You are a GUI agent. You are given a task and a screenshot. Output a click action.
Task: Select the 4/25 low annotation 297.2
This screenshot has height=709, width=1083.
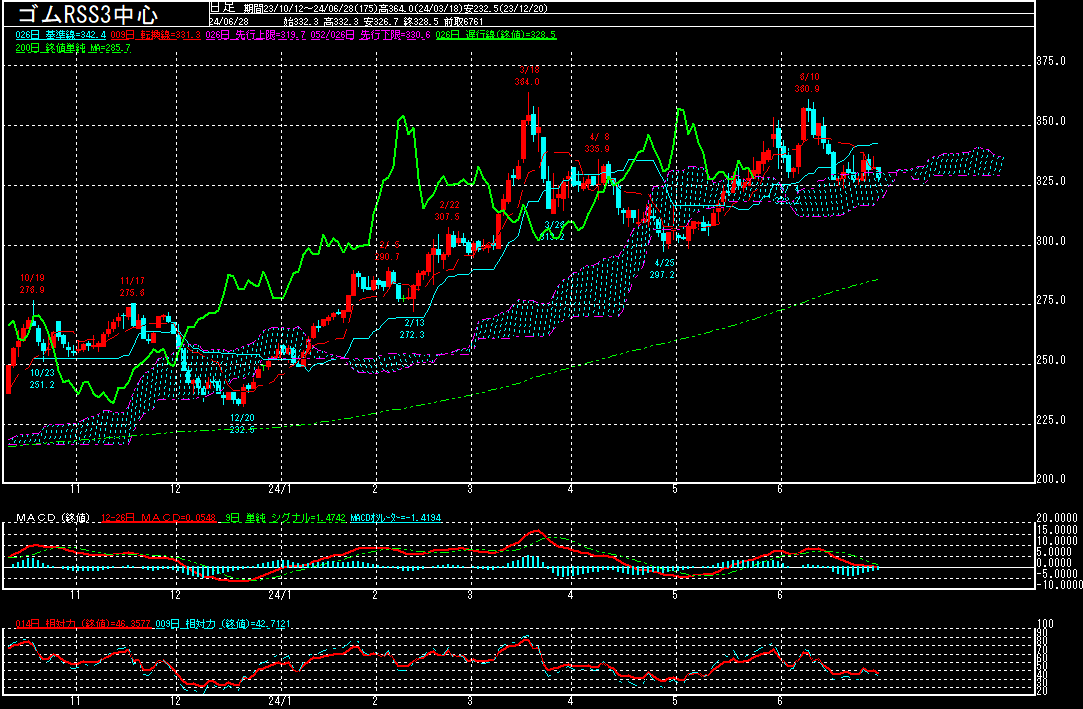point(662,269)
